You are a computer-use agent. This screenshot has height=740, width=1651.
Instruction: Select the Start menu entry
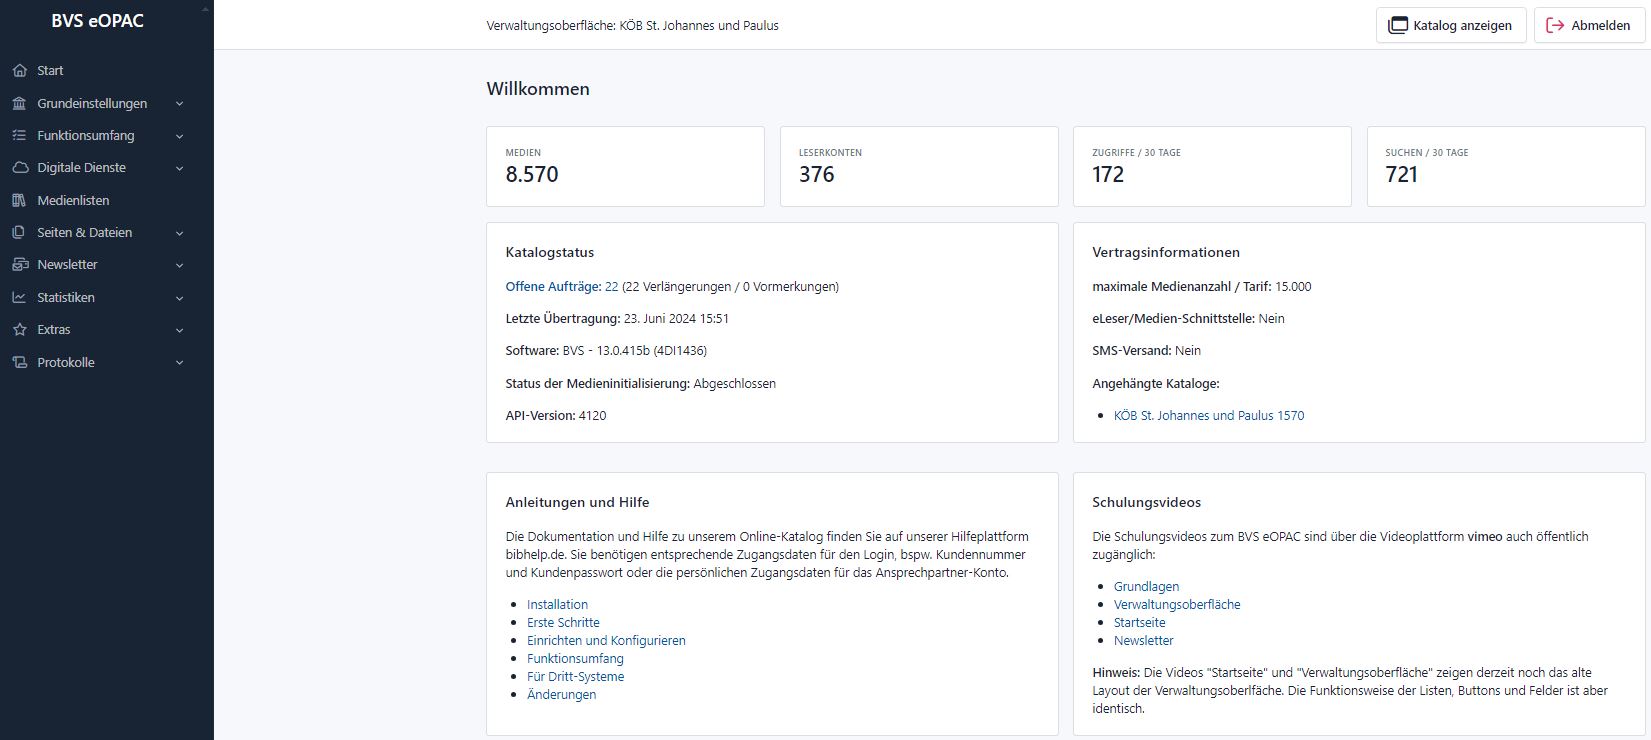(x=50, y=71)
